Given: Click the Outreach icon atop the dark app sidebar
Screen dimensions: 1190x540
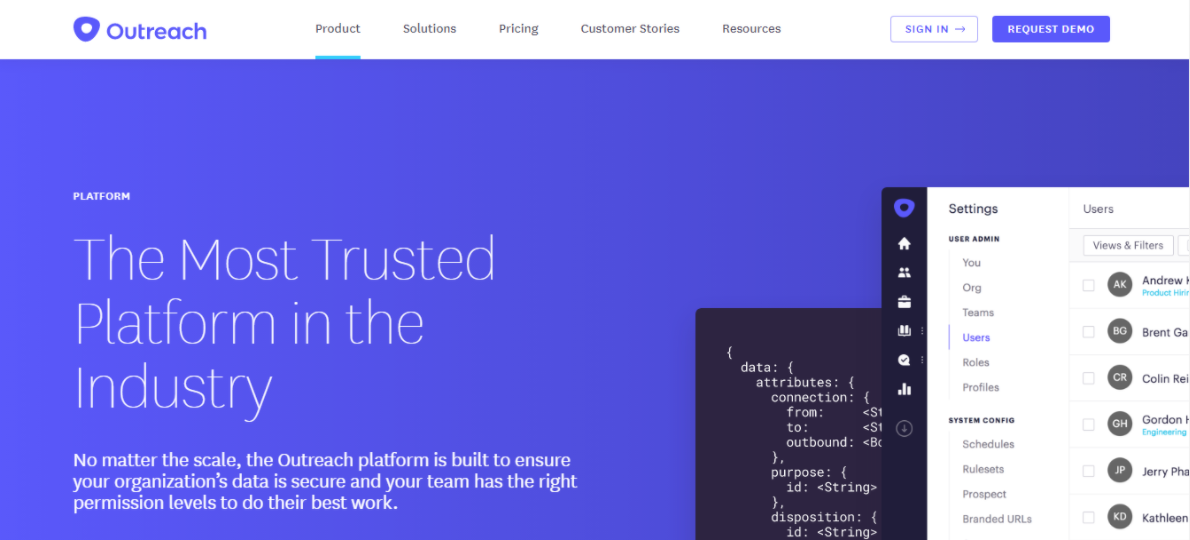Looking at the screenshot, I should click(x=903, y=208).
